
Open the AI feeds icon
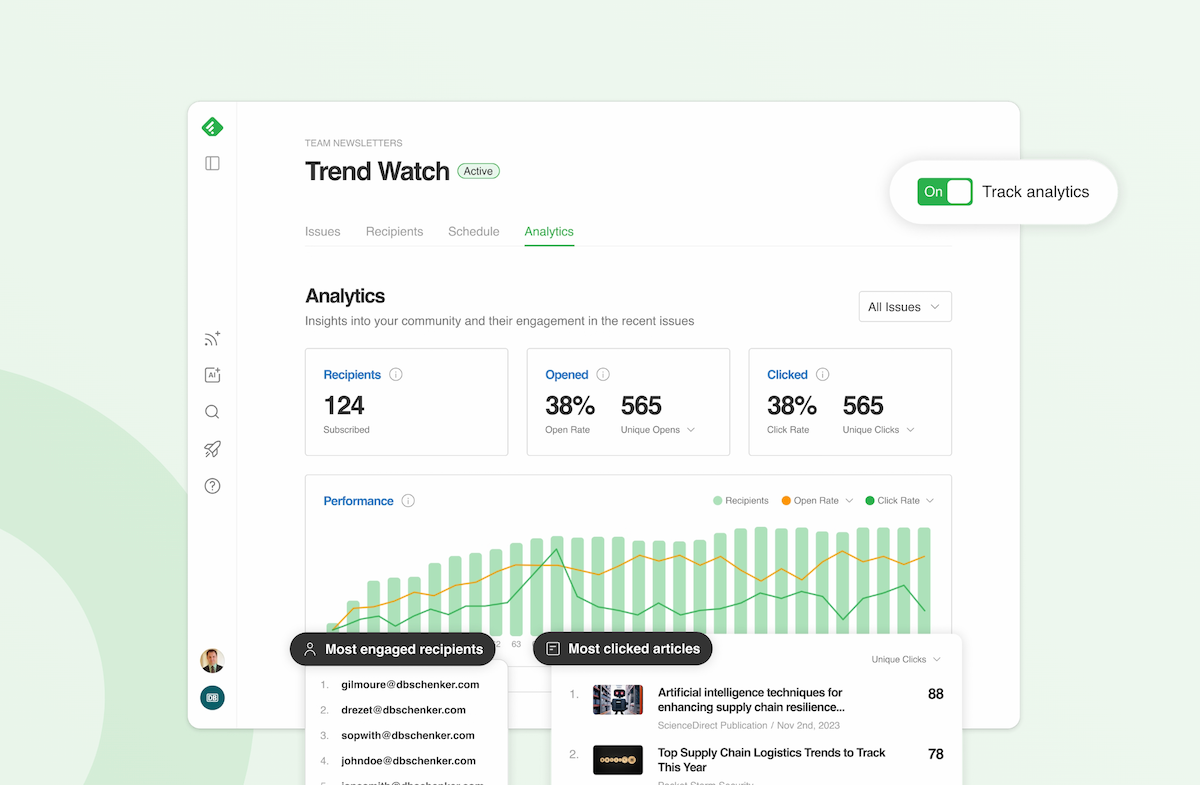click(212, 375)
